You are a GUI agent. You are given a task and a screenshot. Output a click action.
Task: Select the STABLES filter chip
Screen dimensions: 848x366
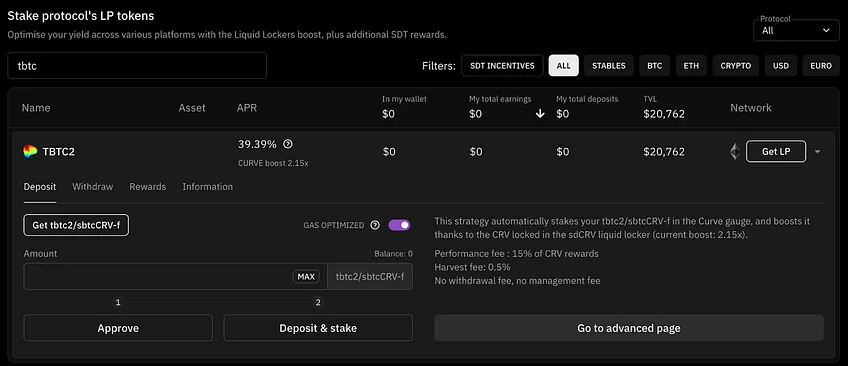click(608, 65)
